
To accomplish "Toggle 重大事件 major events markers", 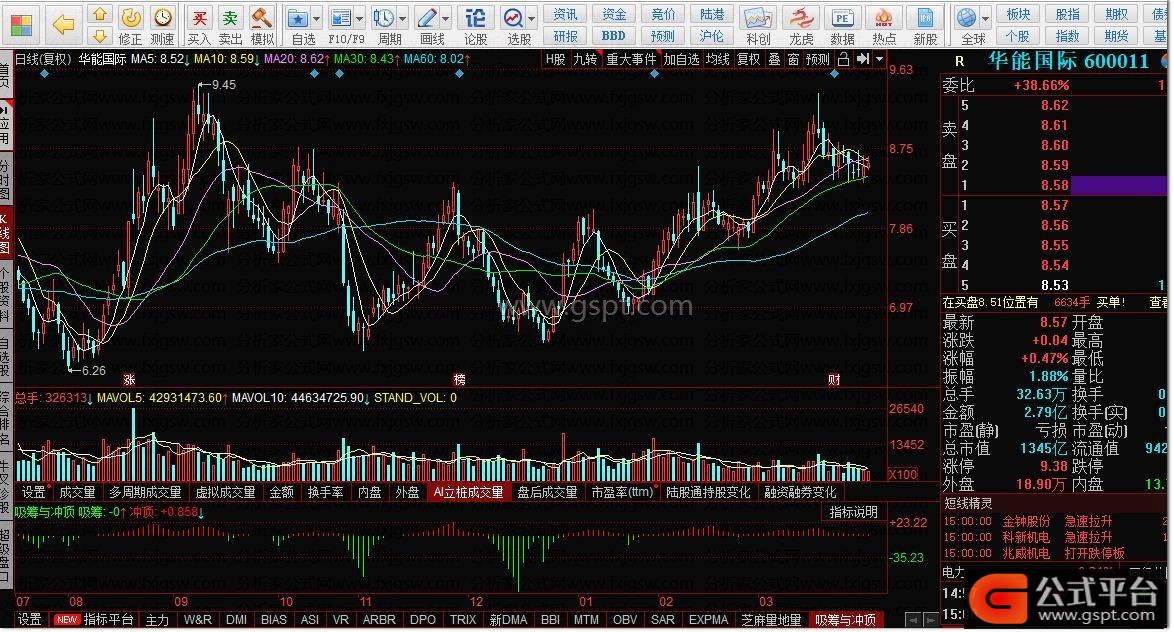I will point(631,59).
